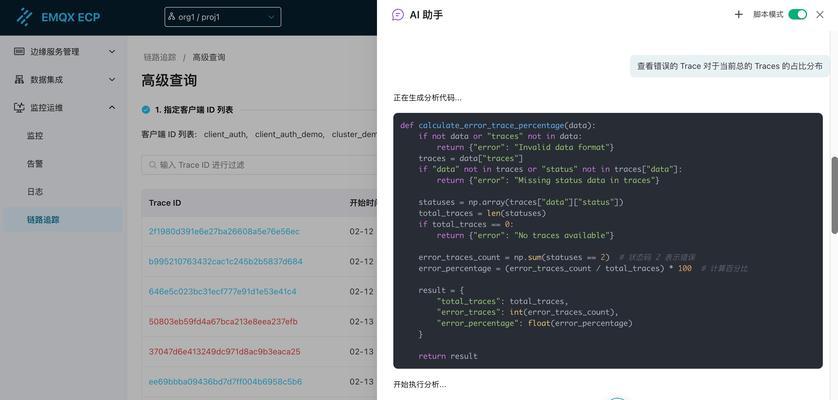
Task: Focus the Trace ID filter input
Action: pyautogui.click(x=259, y=165)
